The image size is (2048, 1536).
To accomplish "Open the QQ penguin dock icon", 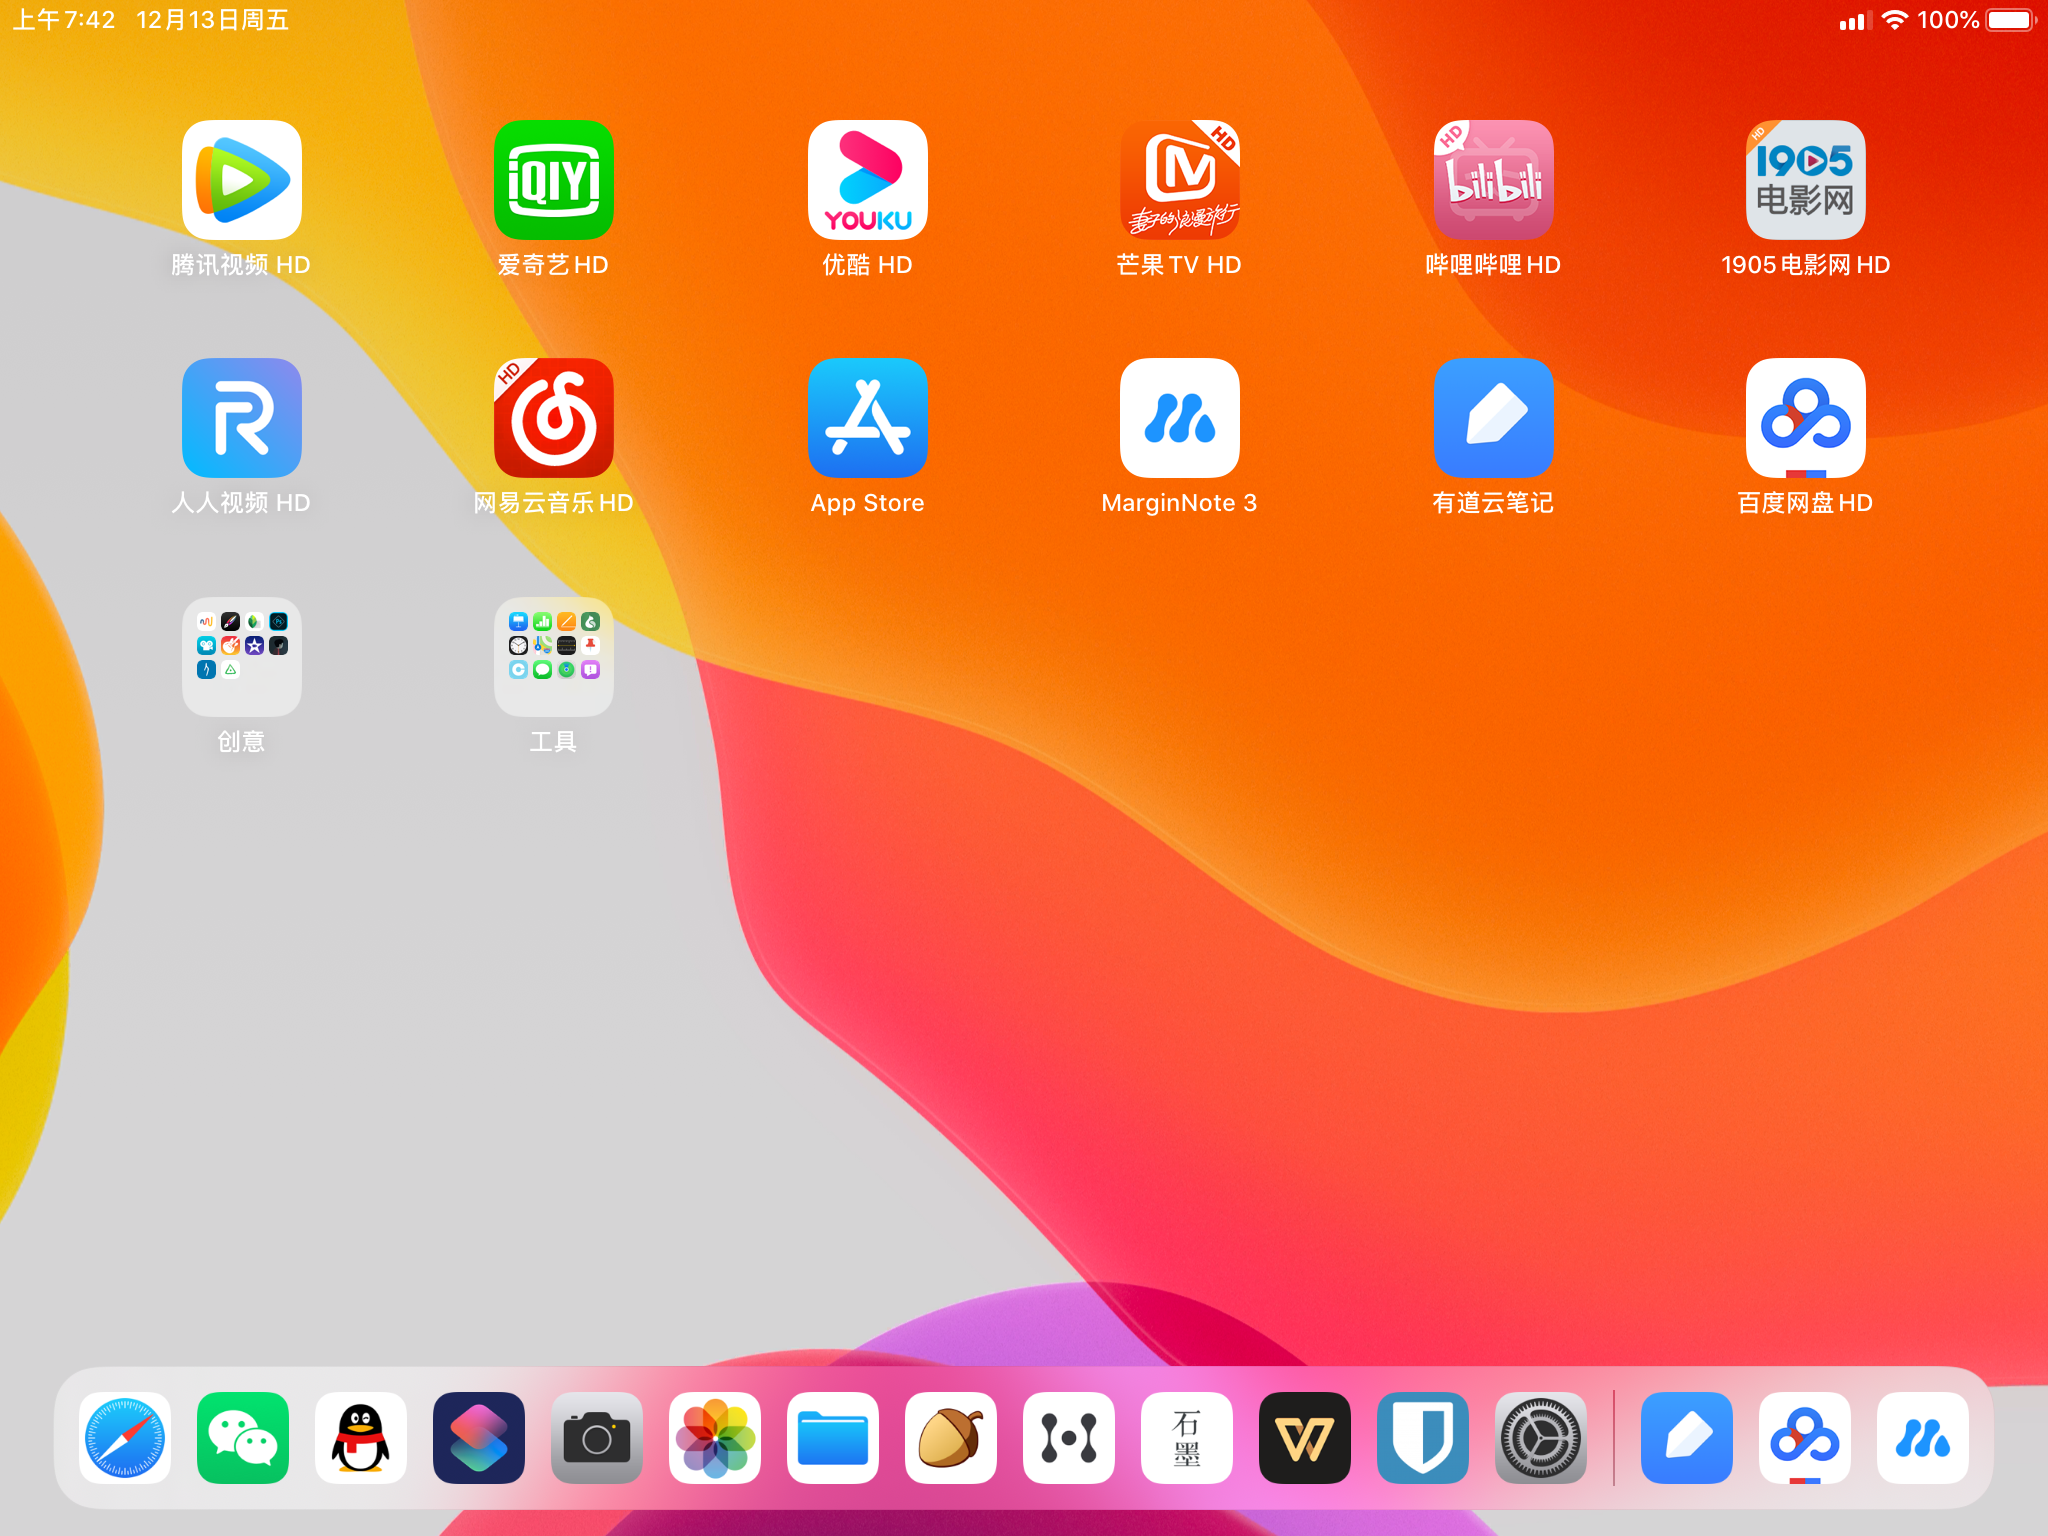I will tap(361, 1438).
